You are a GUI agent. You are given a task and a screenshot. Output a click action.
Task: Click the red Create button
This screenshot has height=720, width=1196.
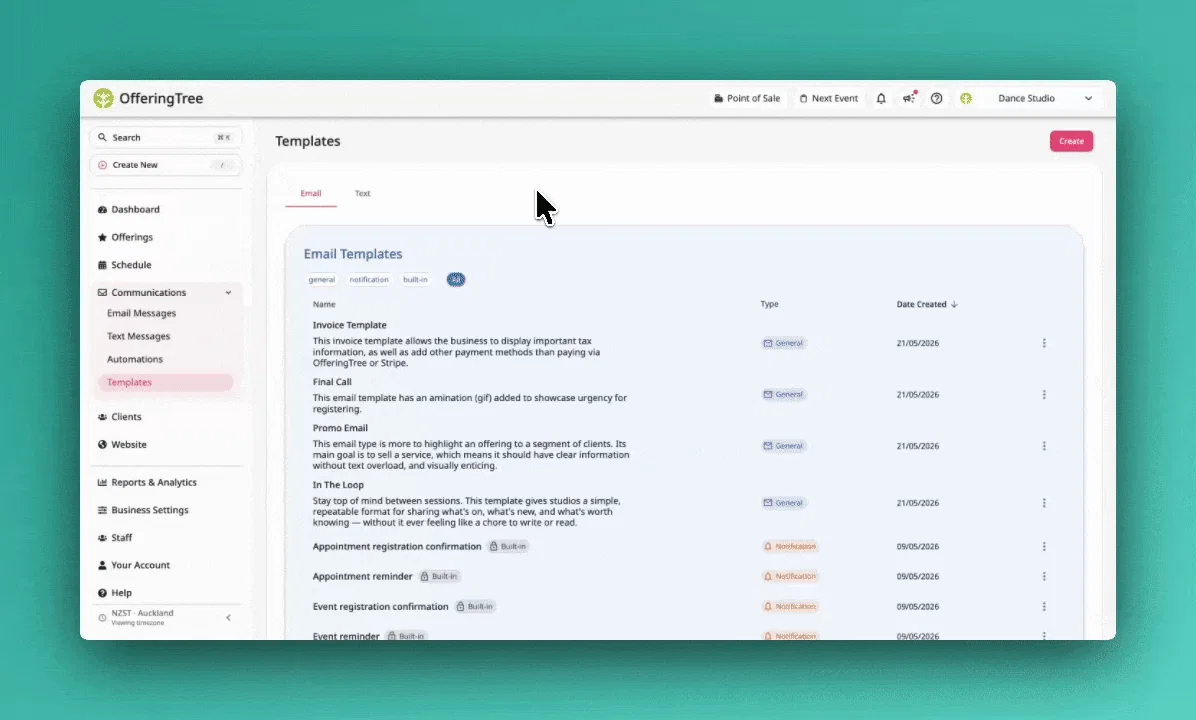[1071, 141]
